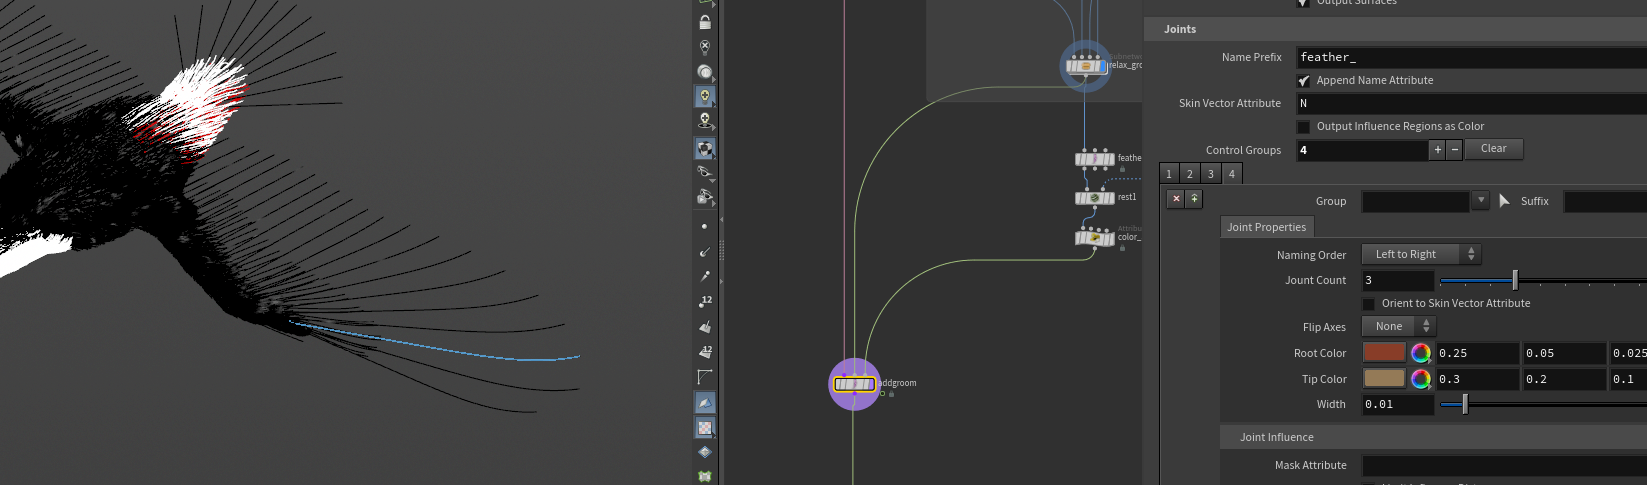The height and width of the screenshot is (485, 1647).
Task: Click the eye visibility icon in viewport toolbar
Action: pos(705,172)
